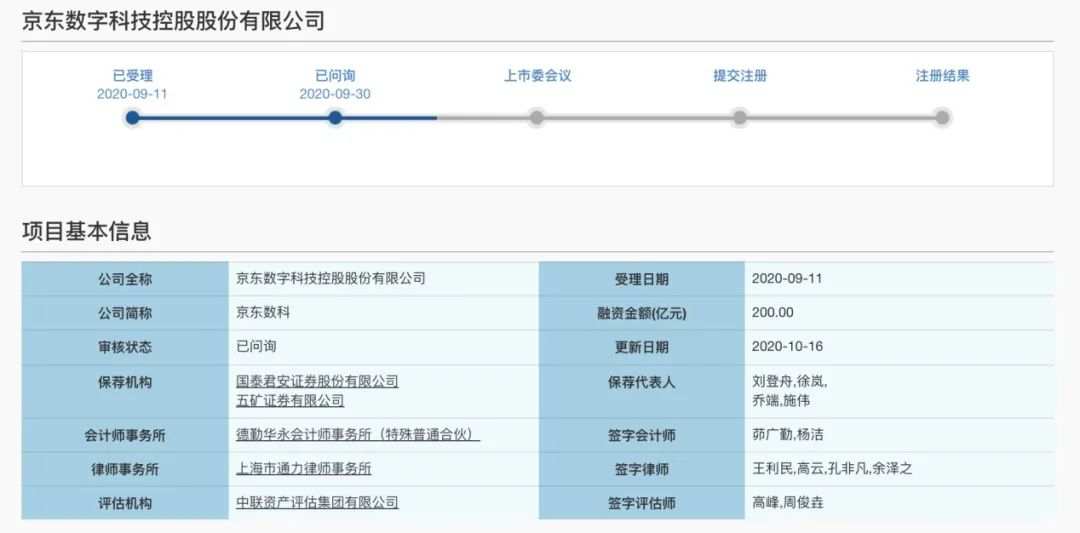Click the 受理日期 header cell

click(x=641, y=280)
